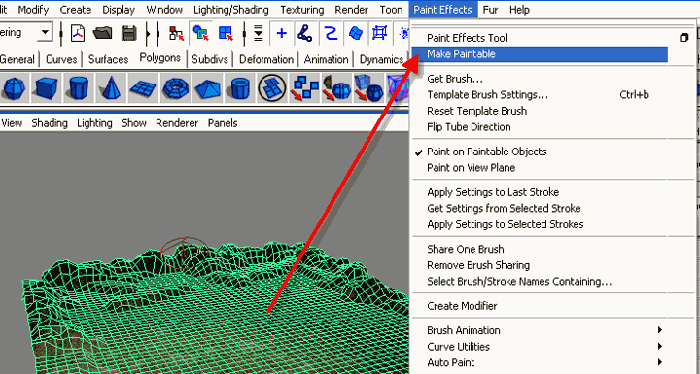Open the viewport Shading panel menu
Image resolution: width=700 pixels, height=374 pixels.
coord(49,123)
